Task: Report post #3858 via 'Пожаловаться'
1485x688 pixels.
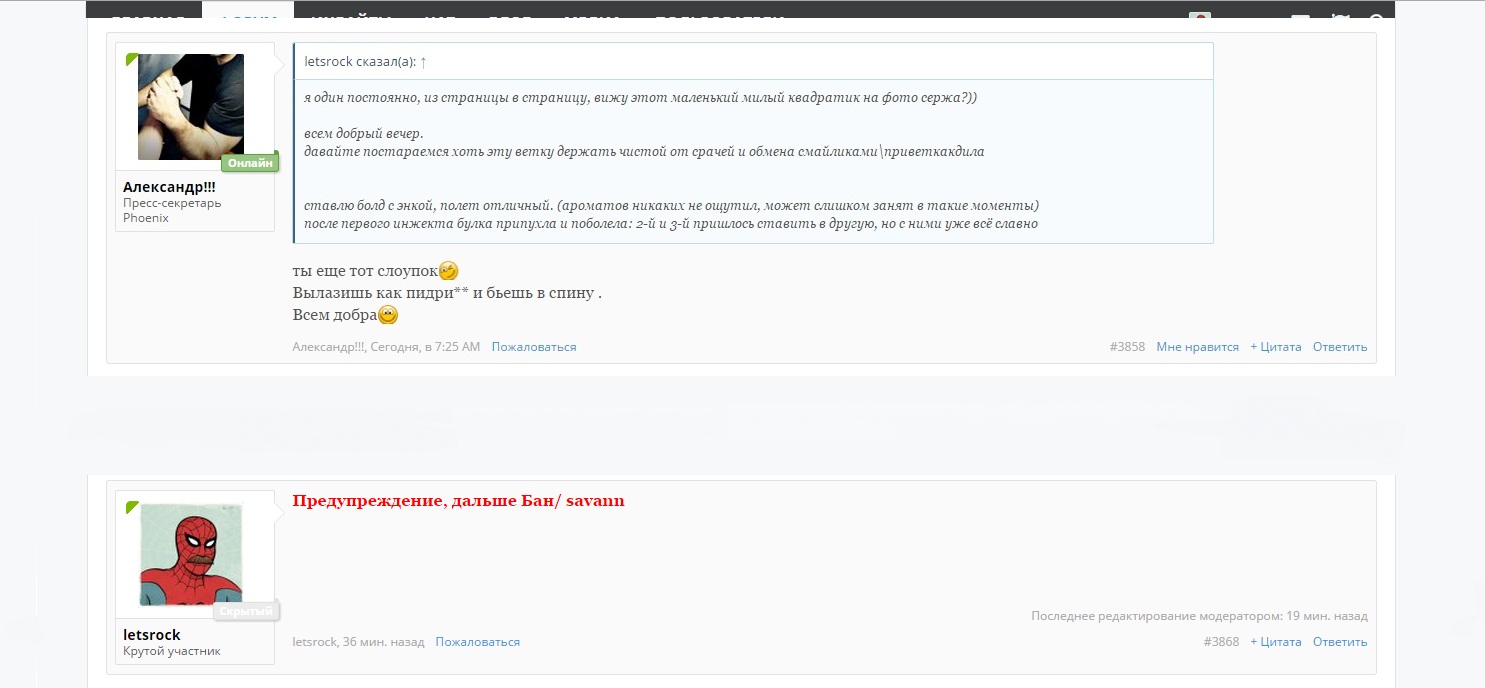Action: click(534, 347)
